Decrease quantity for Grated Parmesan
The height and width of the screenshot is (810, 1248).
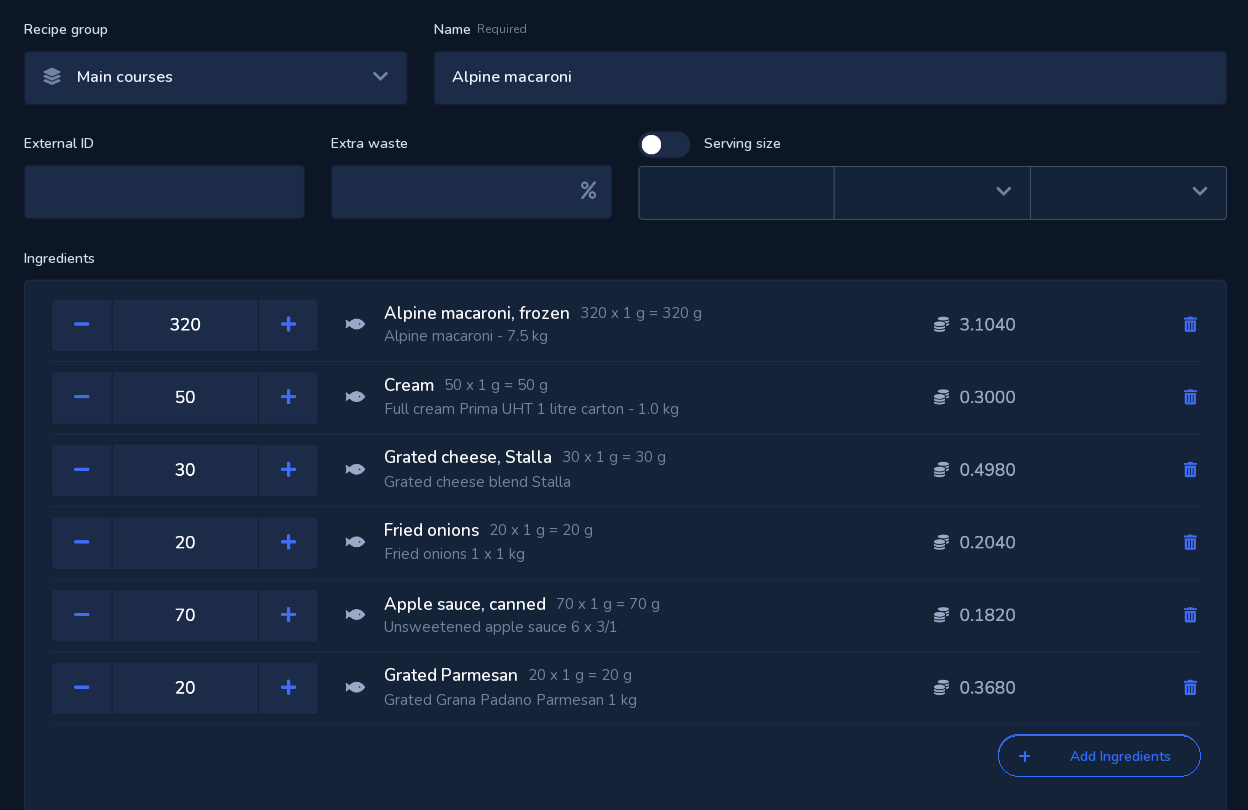(x=82, y=688)
